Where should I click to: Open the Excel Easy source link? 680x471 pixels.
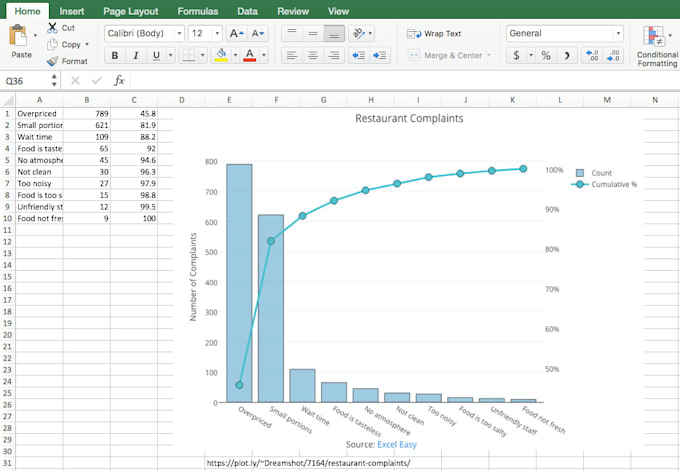point(397,444)
